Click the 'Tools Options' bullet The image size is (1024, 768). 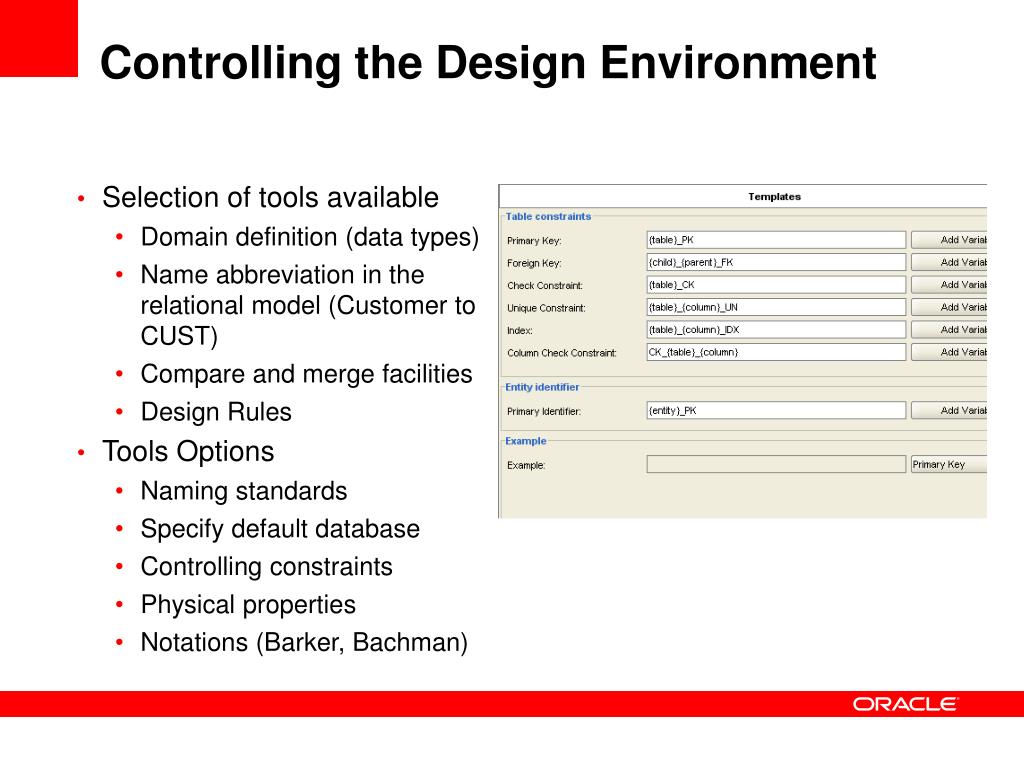tap(188, 452)
